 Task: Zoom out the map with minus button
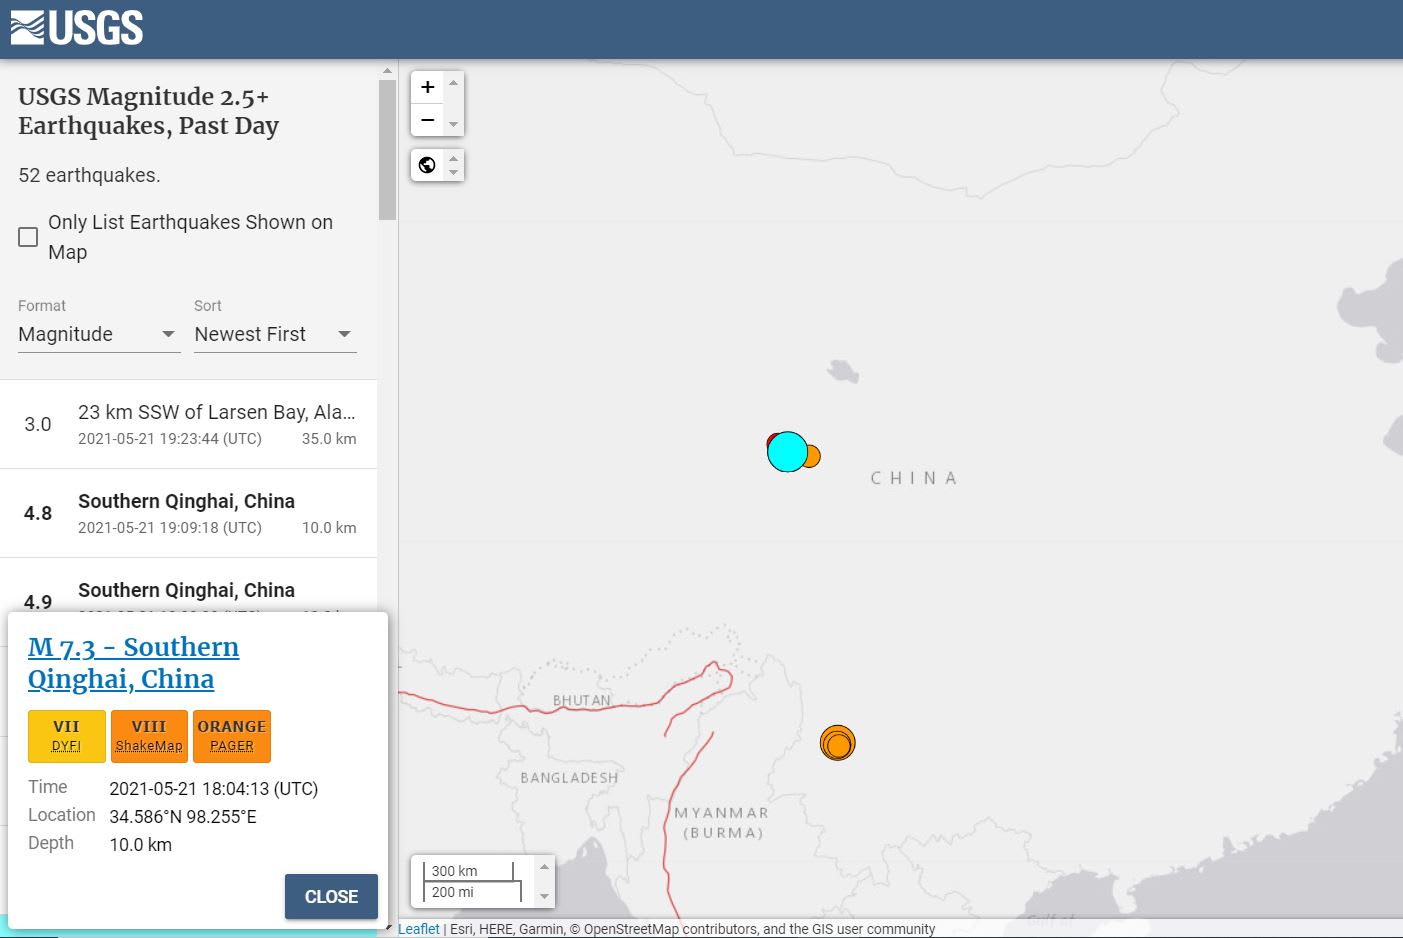click(x=428, y=120)
